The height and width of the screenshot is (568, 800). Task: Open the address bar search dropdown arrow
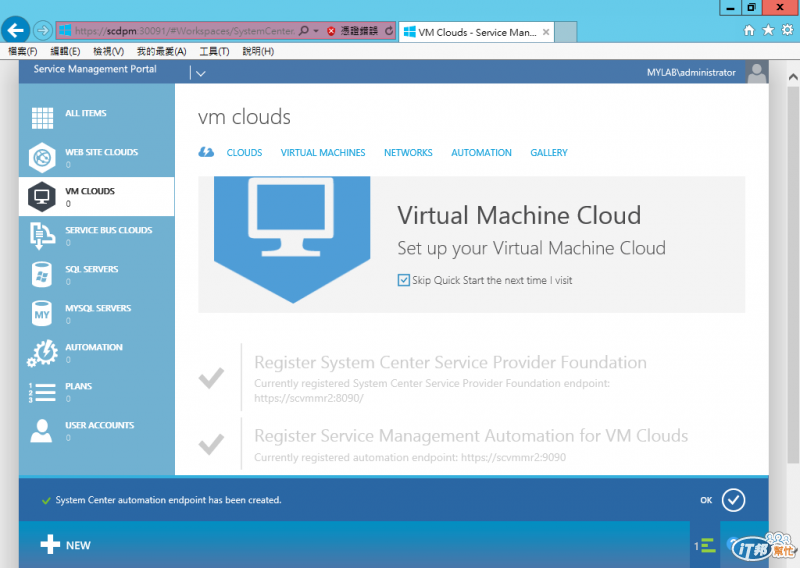click(316, 31)
